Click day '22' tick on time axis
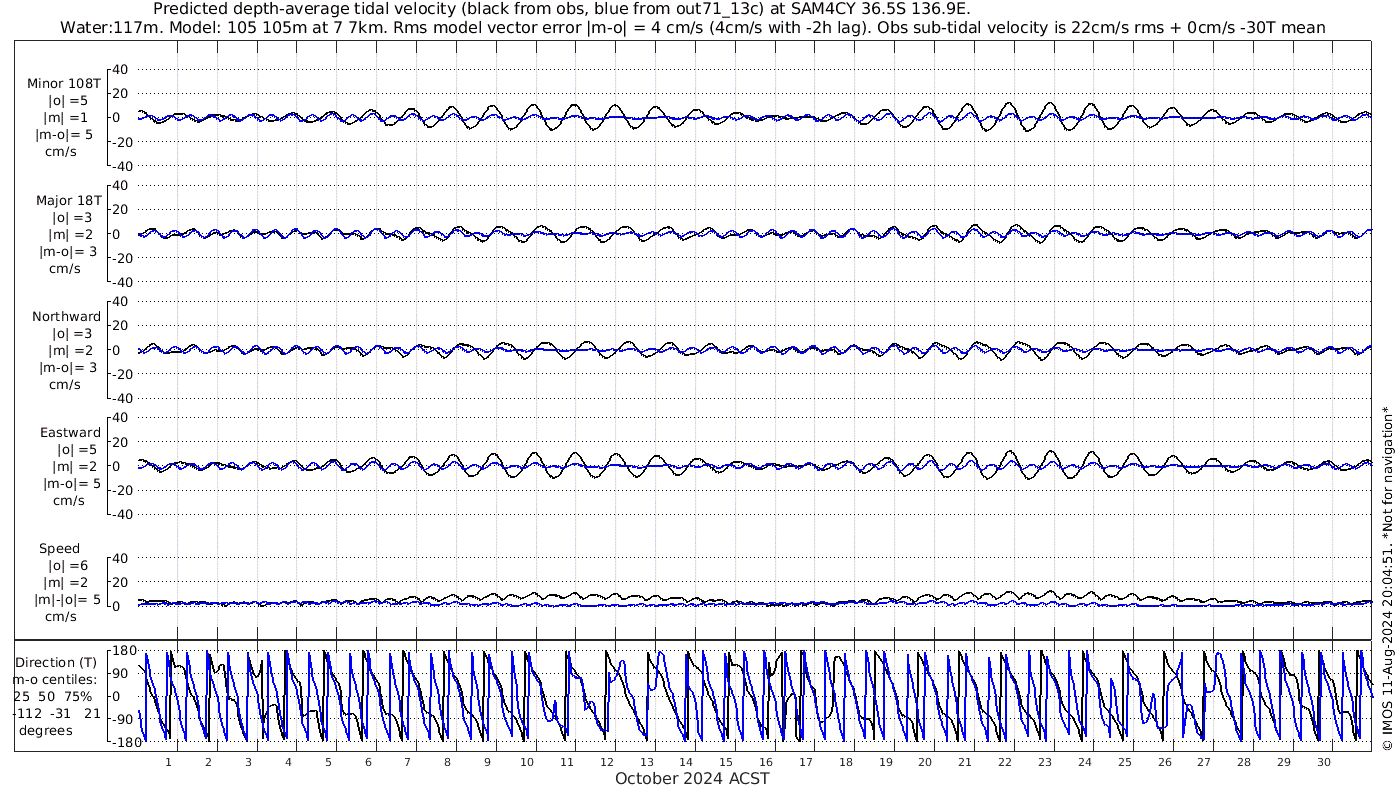The height and width of the screenshot is (800, 1400). pos(1005,762)
